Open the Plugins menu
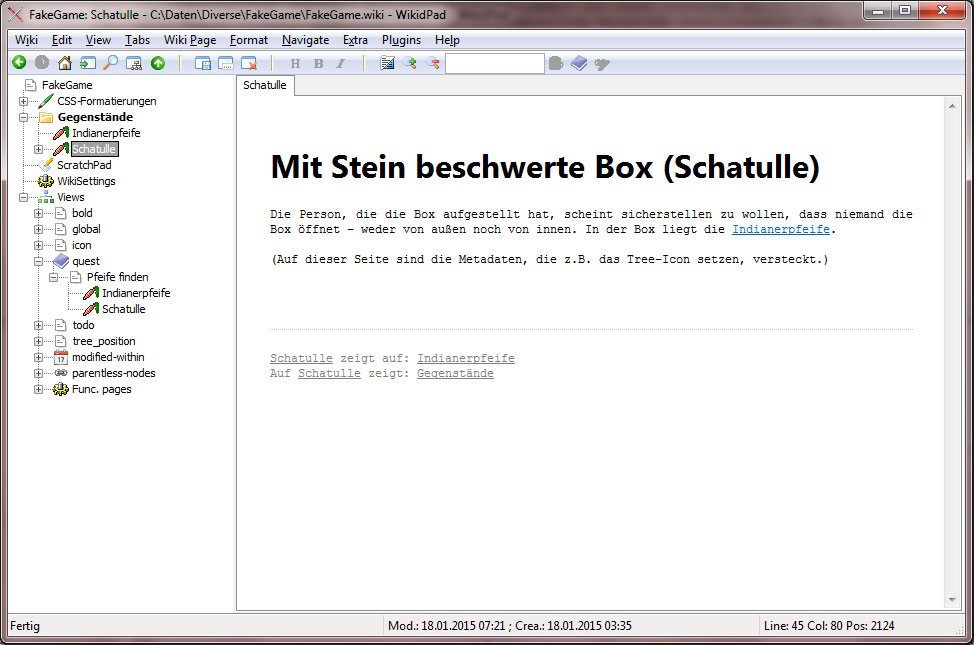Image resolution: width=974 pixels, height=645 pixels. [401, 40]
